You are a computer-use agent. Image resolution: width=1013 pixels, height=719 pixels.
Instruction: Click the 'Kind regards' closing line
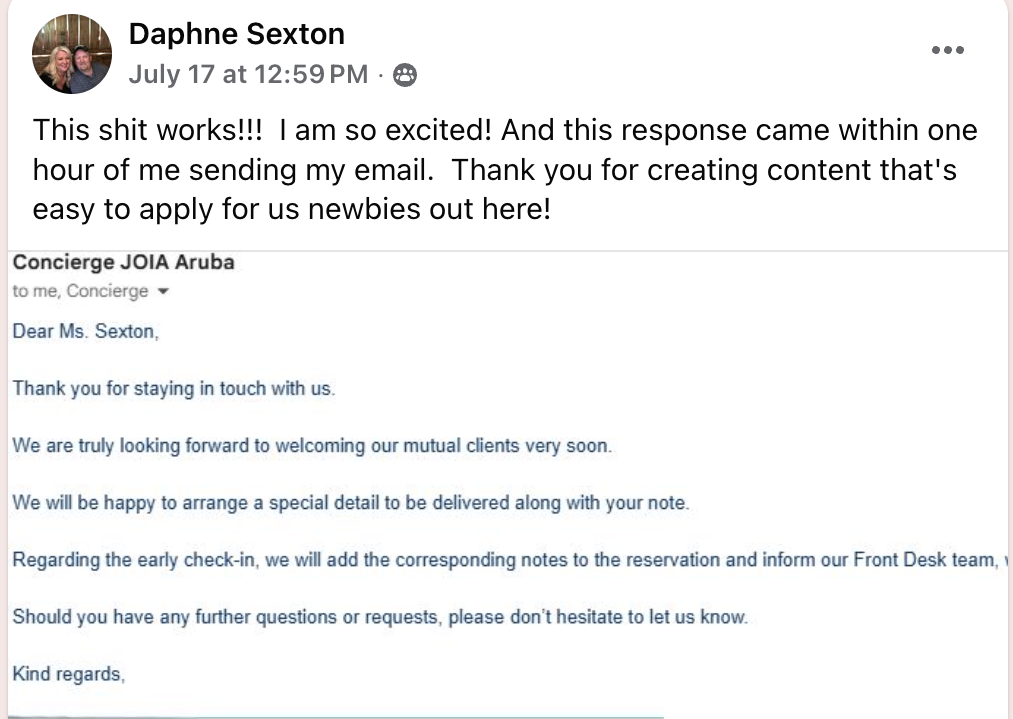[68, 674]
